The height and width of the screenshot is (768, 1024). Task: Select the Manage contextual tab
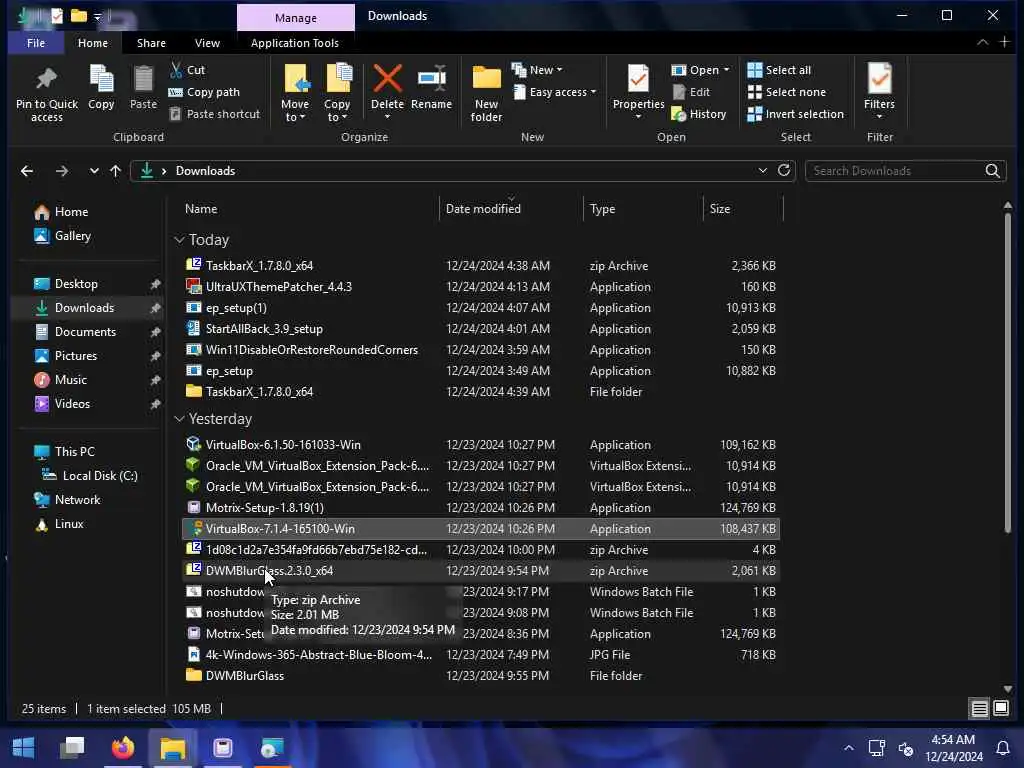296,18
